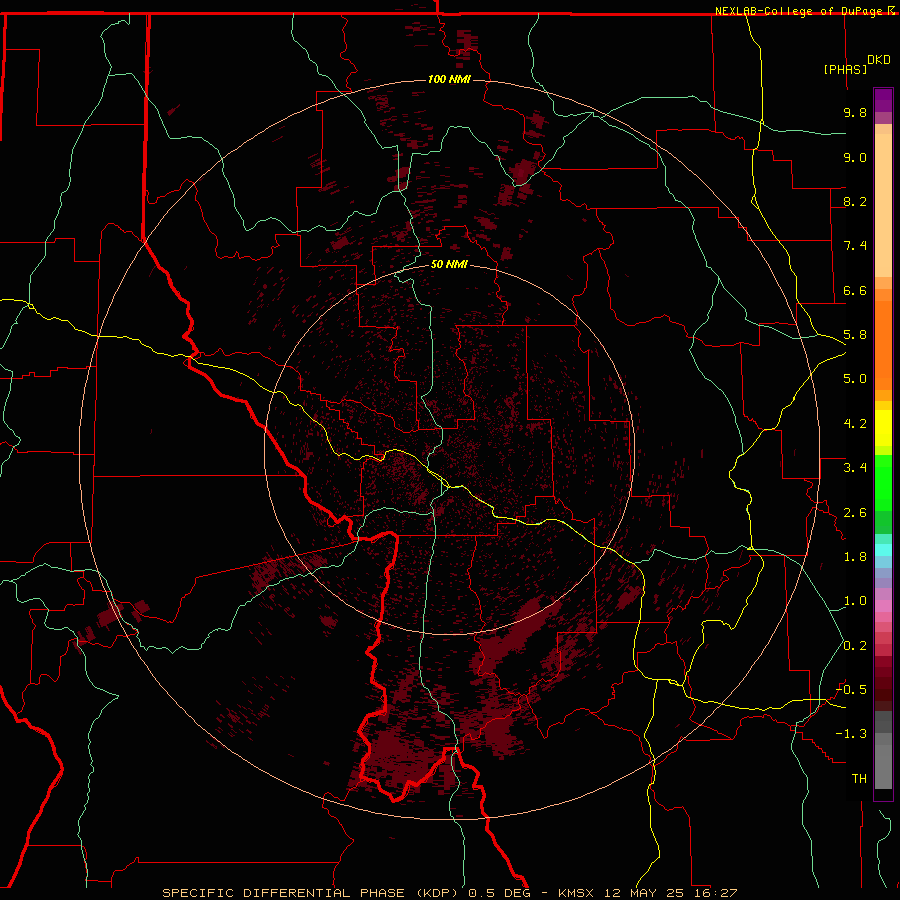Click the 5.8 scale value
900x900 pixels.
pos(855,335)
